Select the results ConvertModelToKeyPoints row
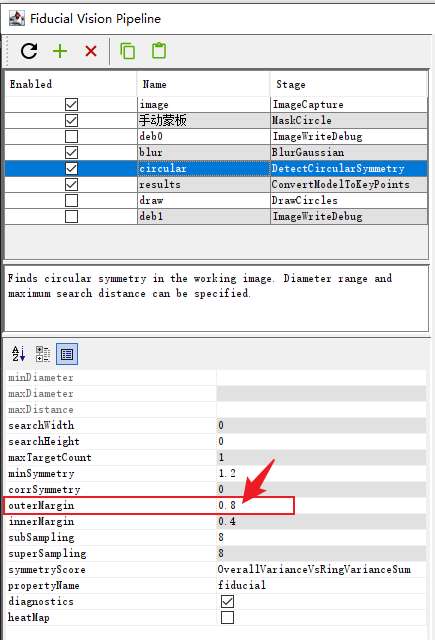The image size is (435, 640). pyautogui.click(x=216, y=184)
